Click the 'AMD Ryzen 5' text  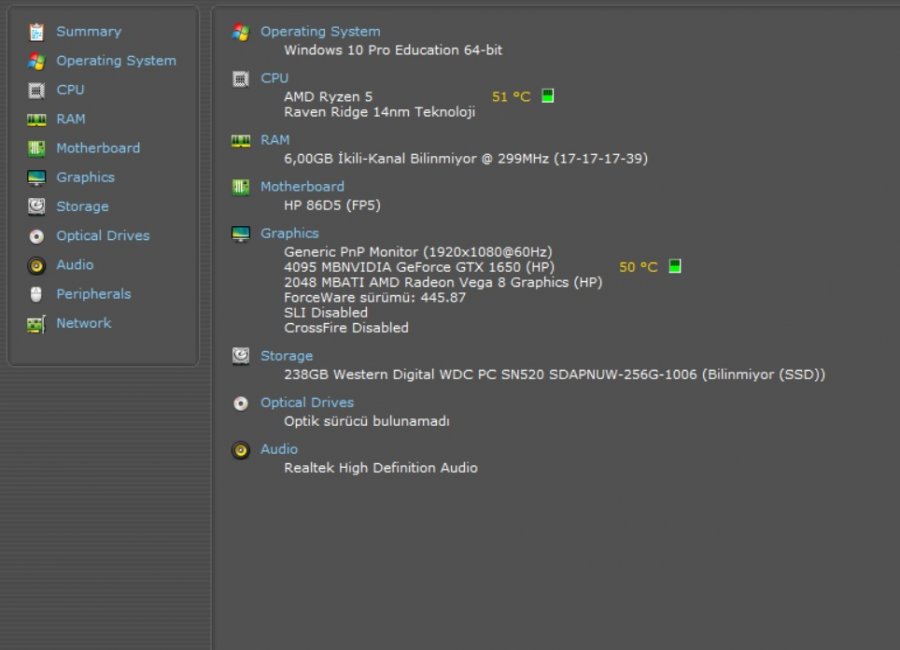[x=328, y=96]
